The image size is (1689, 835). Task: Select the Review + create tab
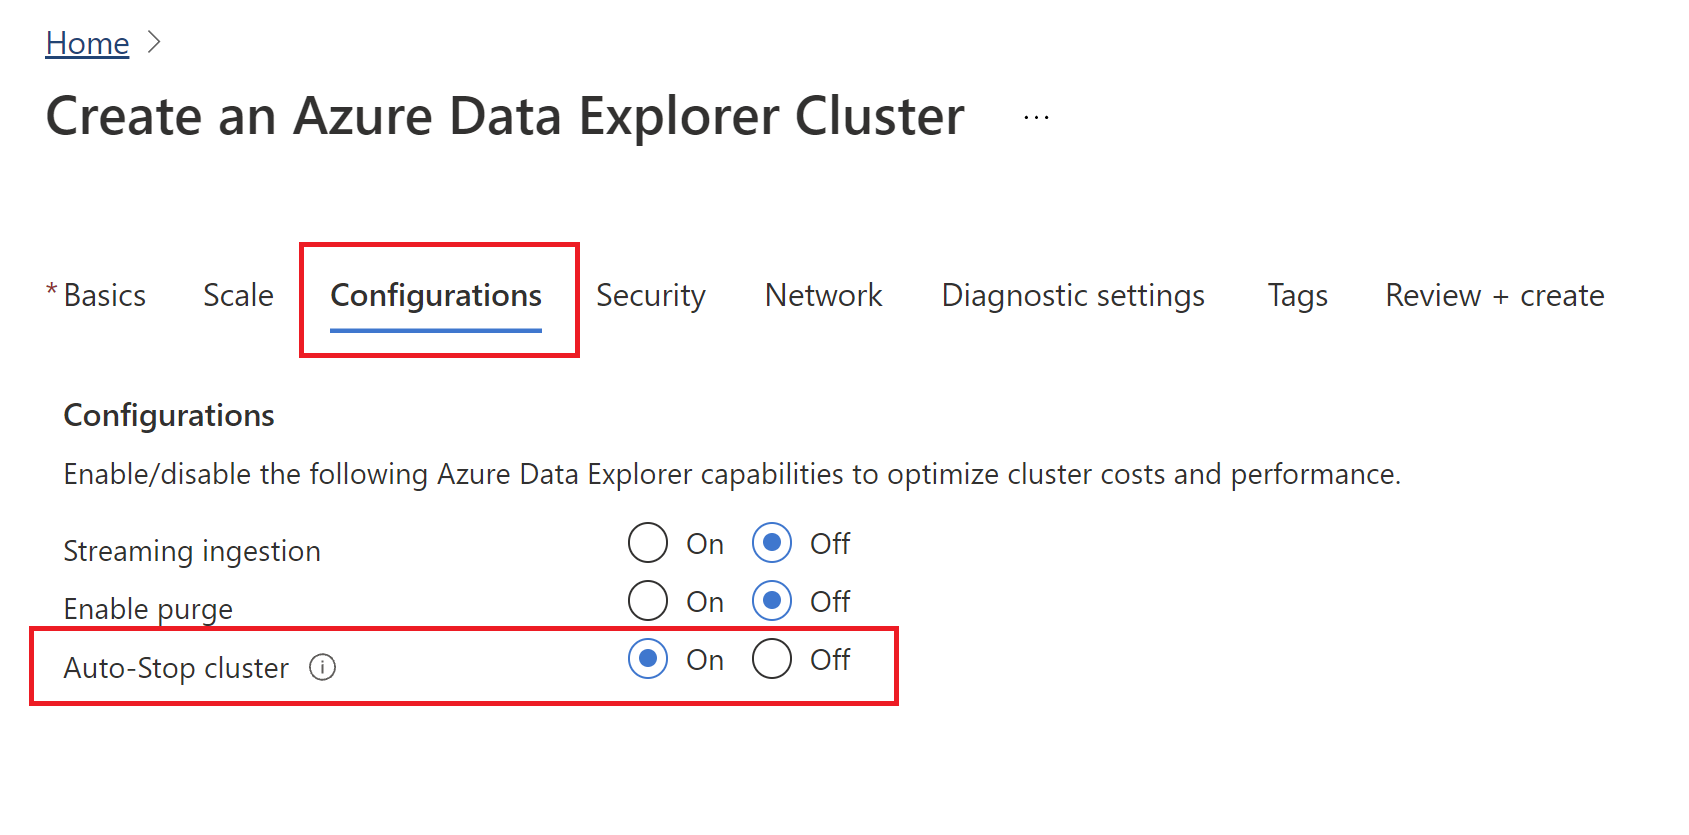pyautogui.click(x=1492, y=295)
